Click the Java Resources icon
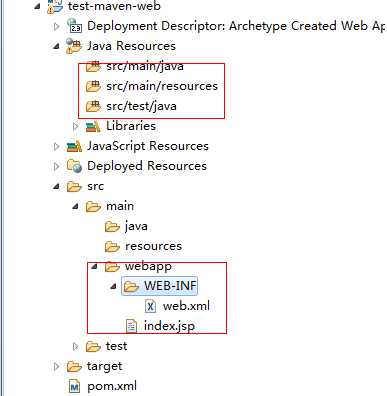387x396 pixels. pos(73,46)
